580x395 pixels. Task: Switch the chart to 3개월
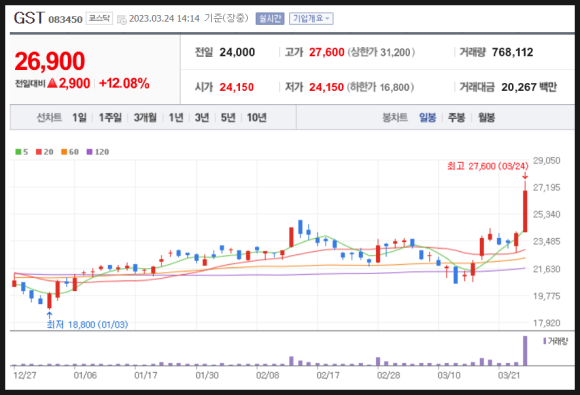click(x=145, y=118)
